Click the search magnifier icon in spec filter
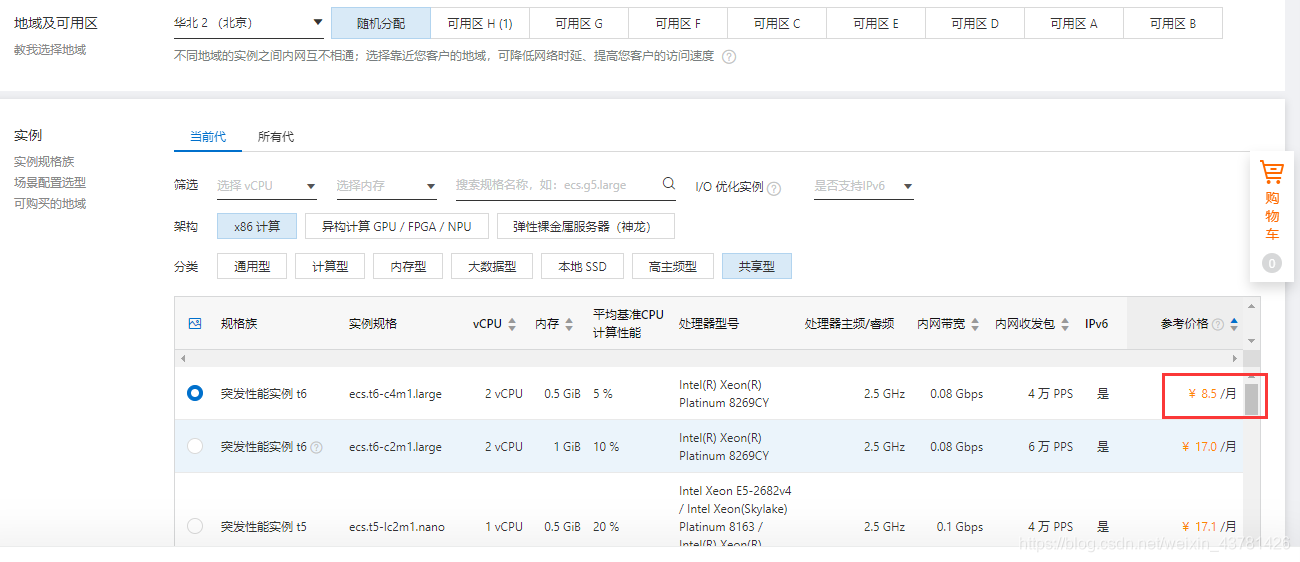Viewport: 1300px width, 562px height. [669, 184]
